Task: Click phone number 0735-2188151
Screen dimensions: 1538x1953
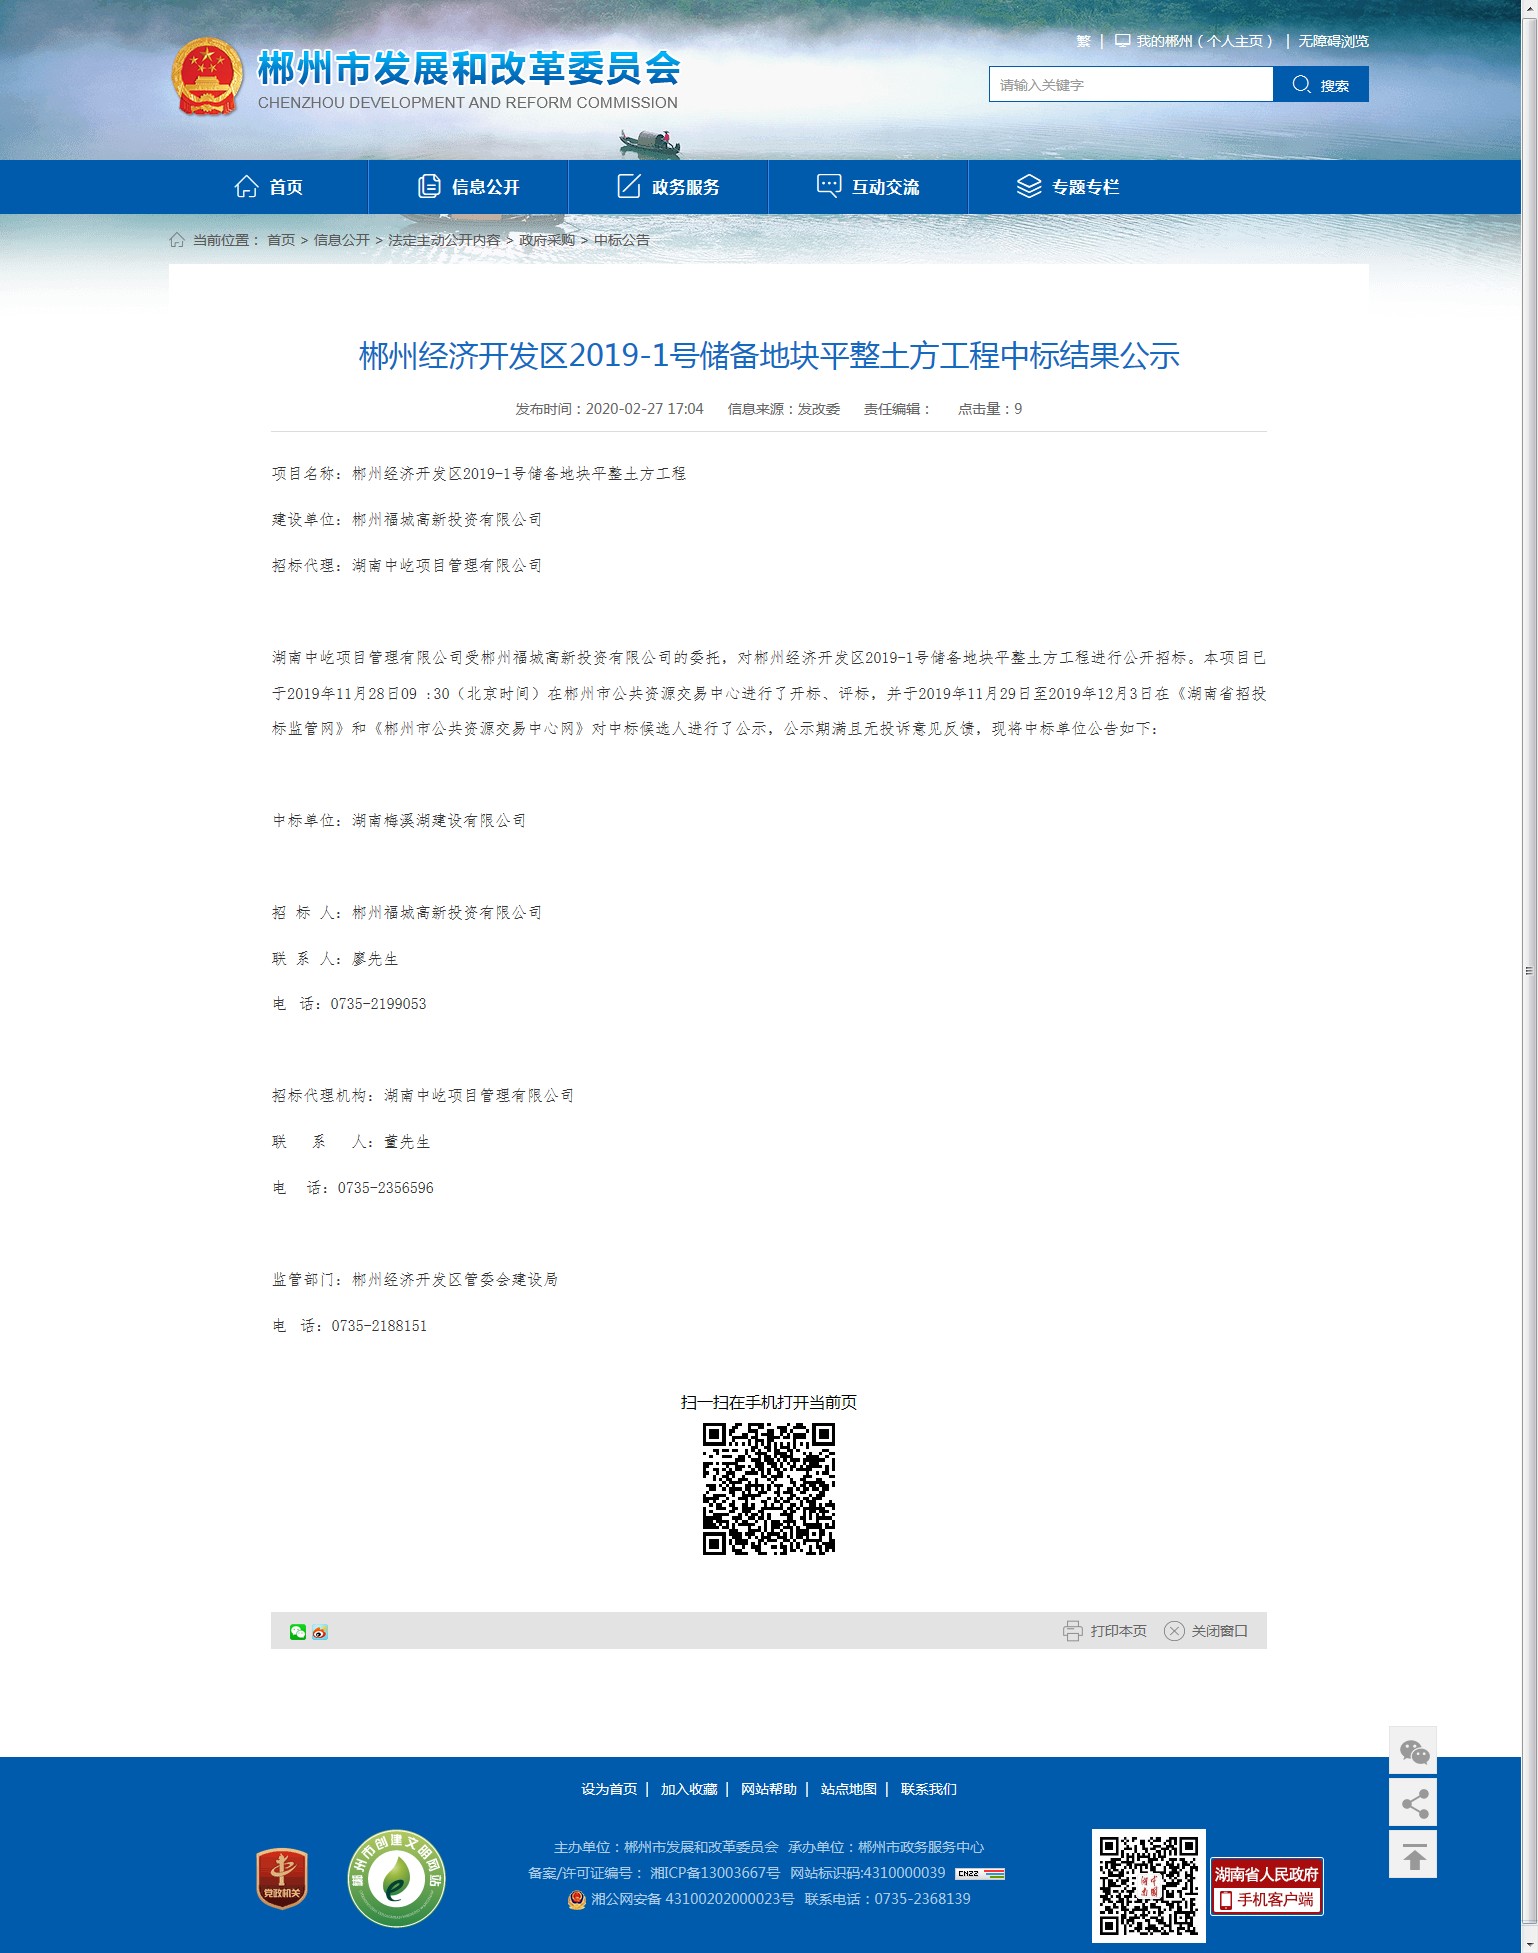Action: coord(379,1326)
